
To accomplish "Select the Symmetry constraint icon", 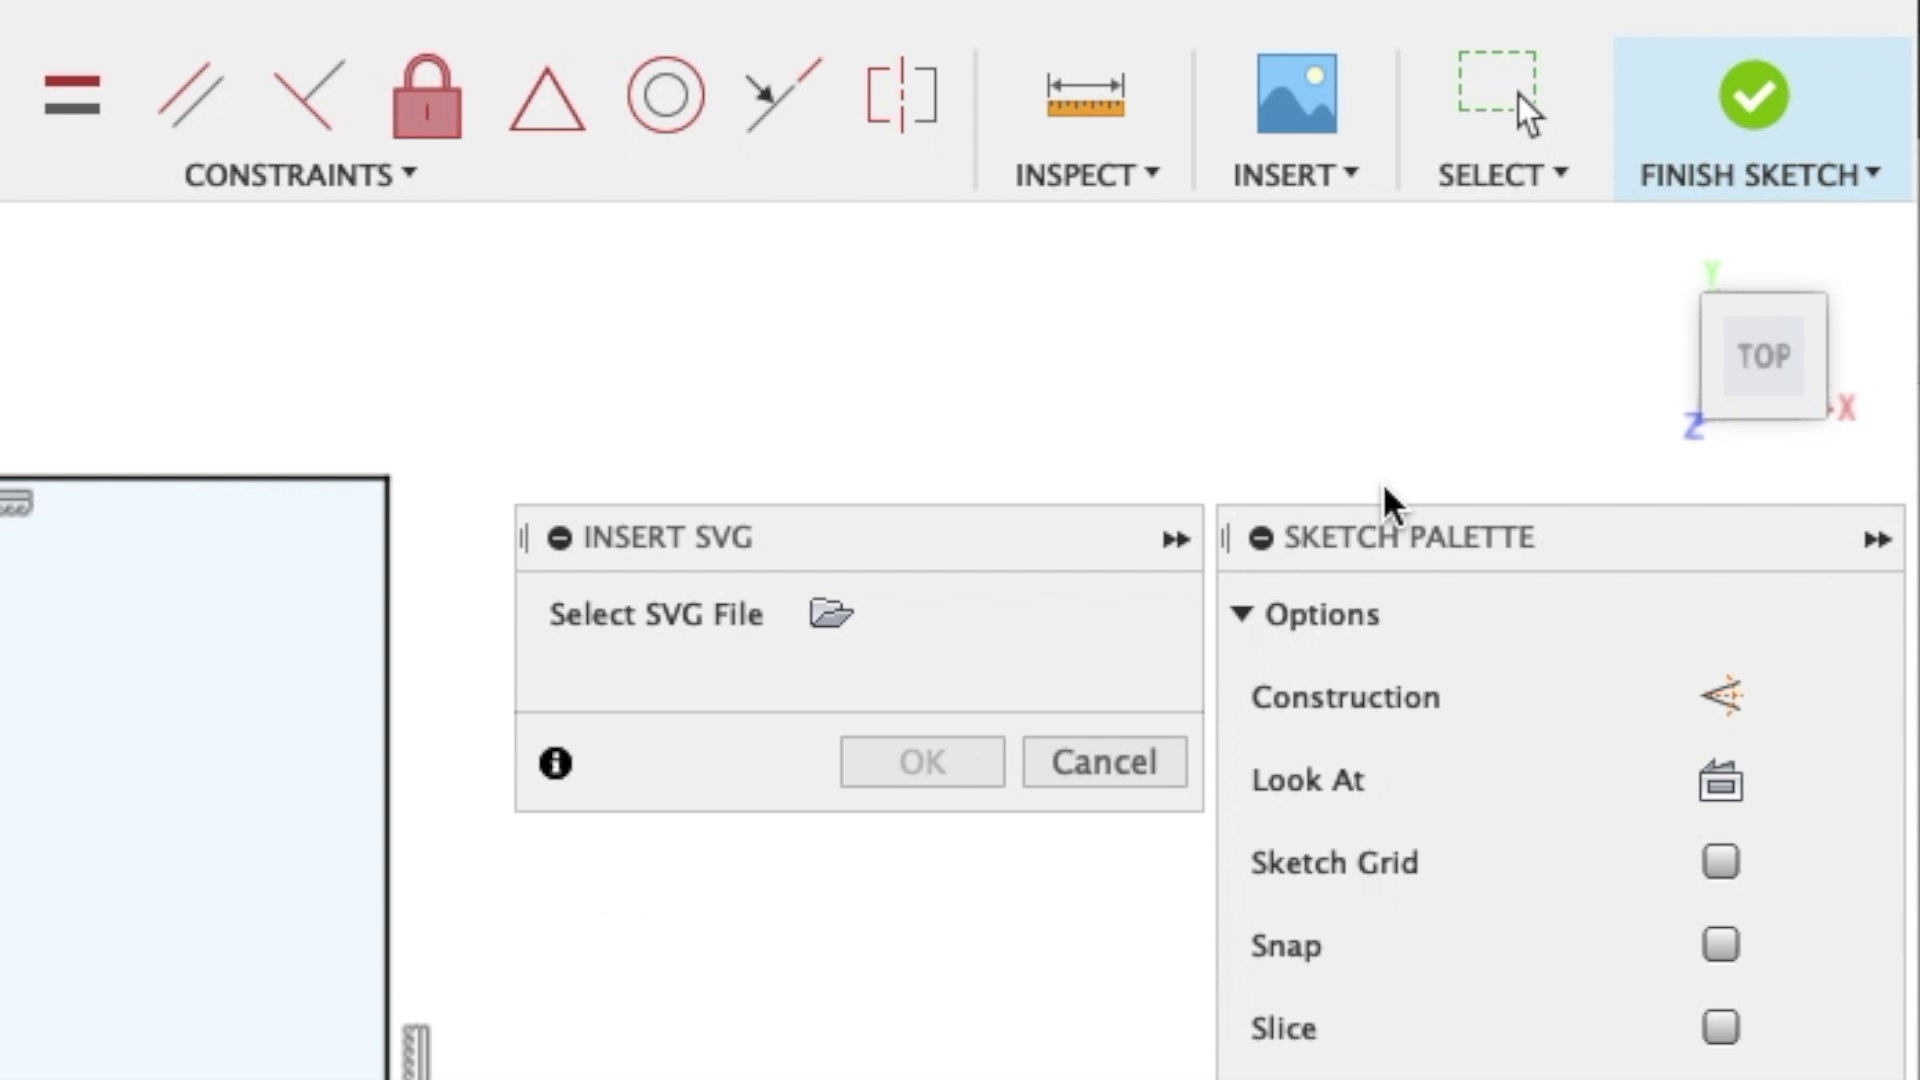I will point(901,95).
